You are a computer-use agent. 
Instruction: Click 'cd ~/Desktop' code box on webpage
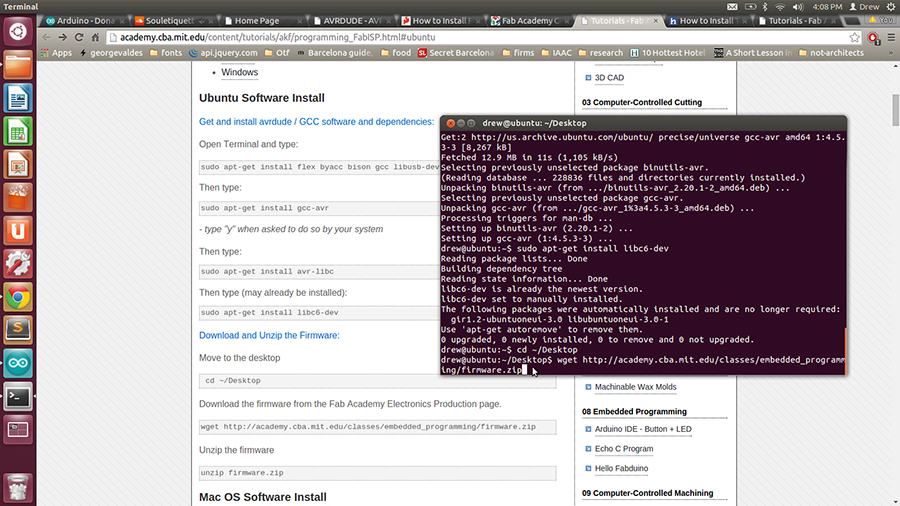coord(377,381)
